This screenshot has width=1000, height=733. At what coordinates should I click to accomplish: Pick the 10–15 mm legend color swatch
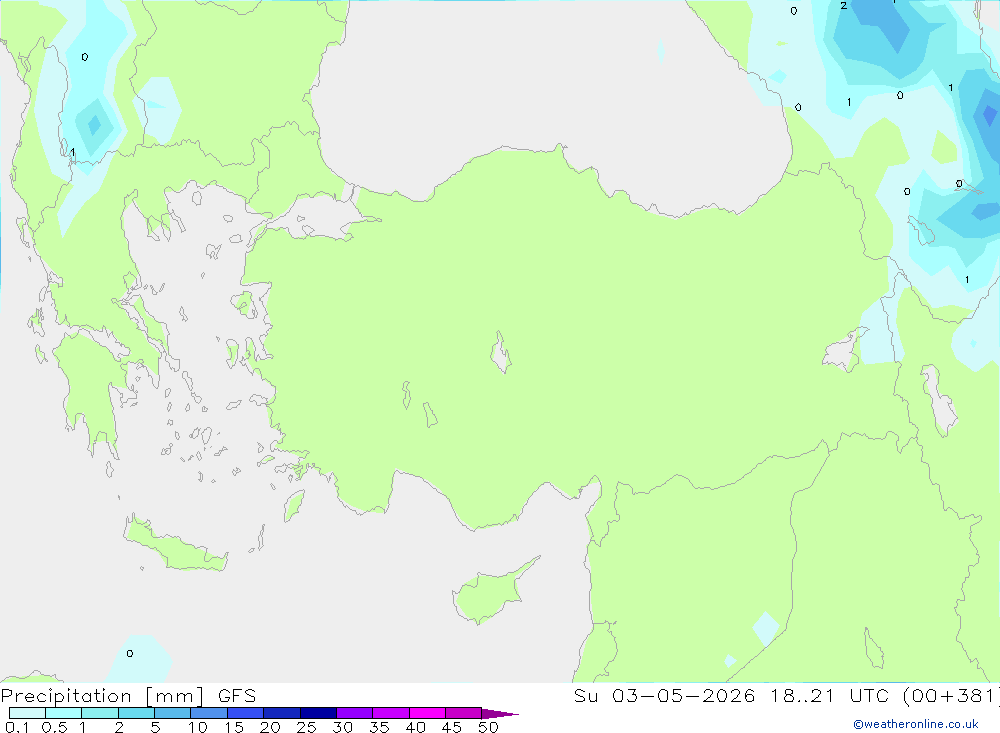(x=209, y=713)
